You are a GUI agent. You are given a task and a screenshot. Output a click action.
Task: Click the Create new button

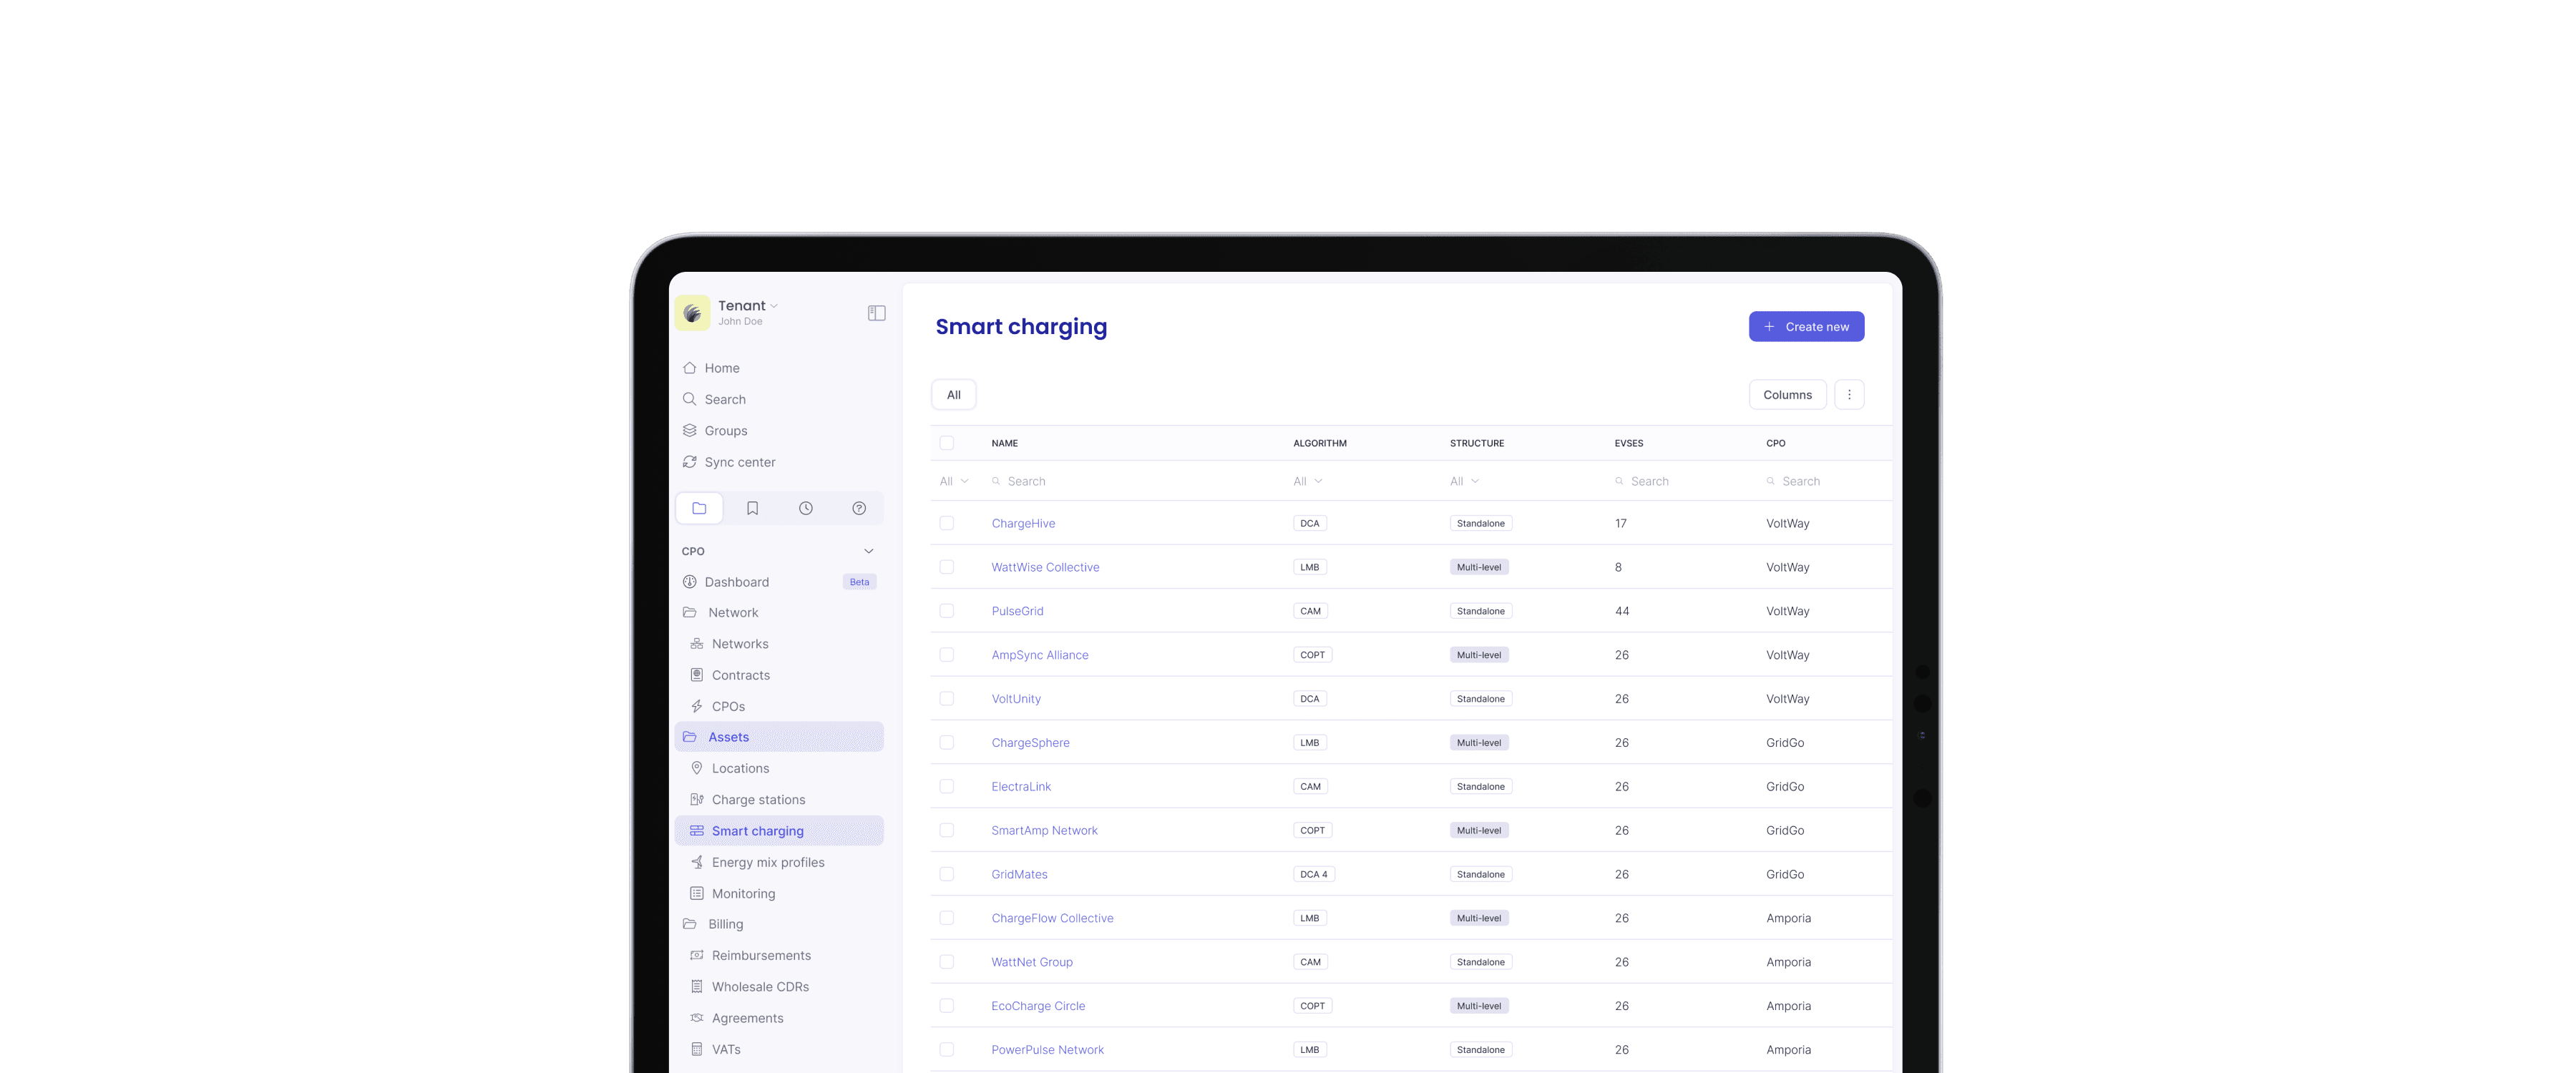point(1805,327)
